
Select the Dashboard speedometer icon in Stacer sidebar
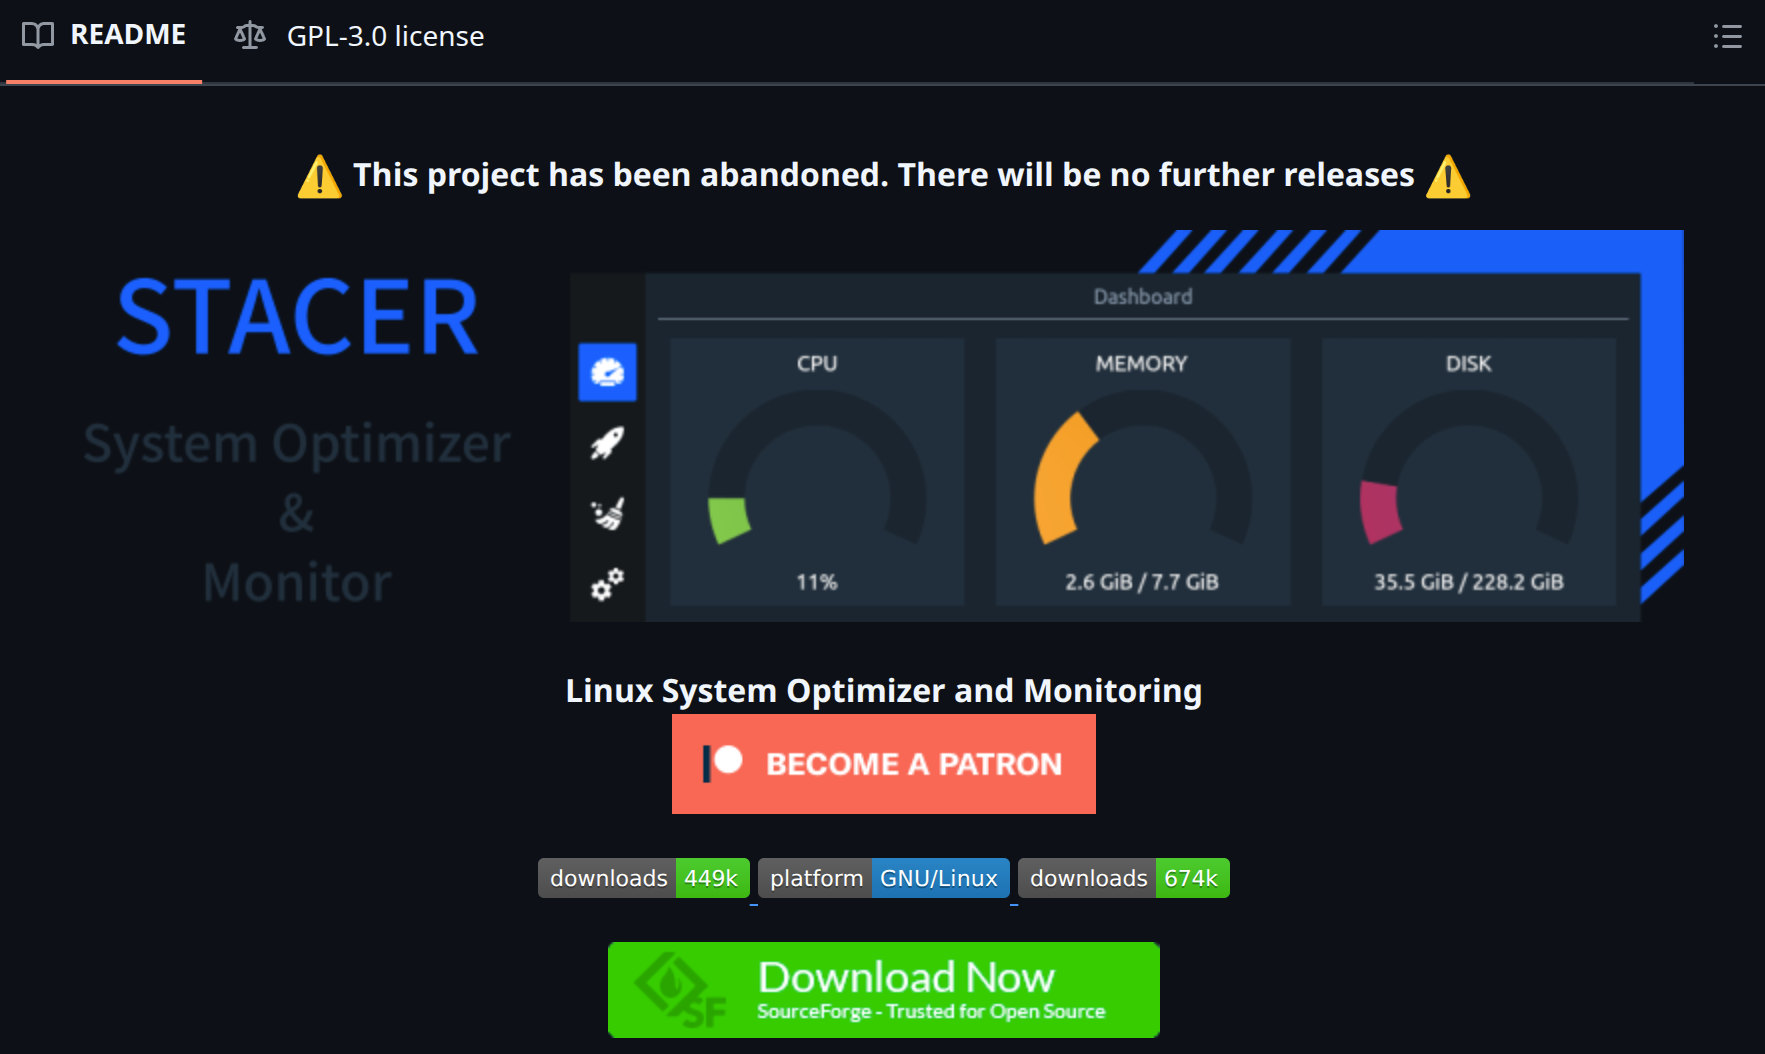[x=607, y=372]
